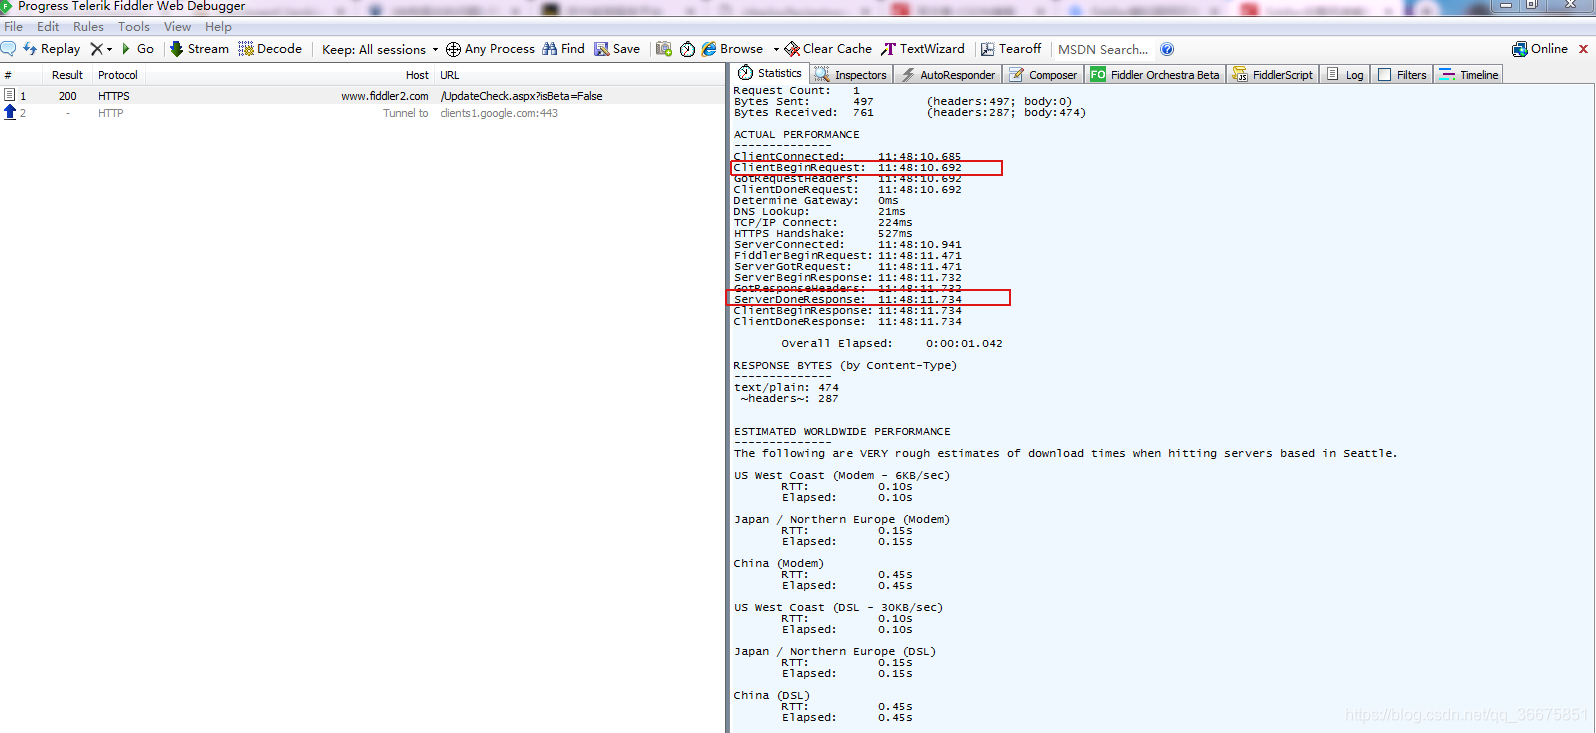Viewport: 1596px width, 733px height.
Task: Toggle Decode option in toolbar
Action: click(x=270, y=49)
